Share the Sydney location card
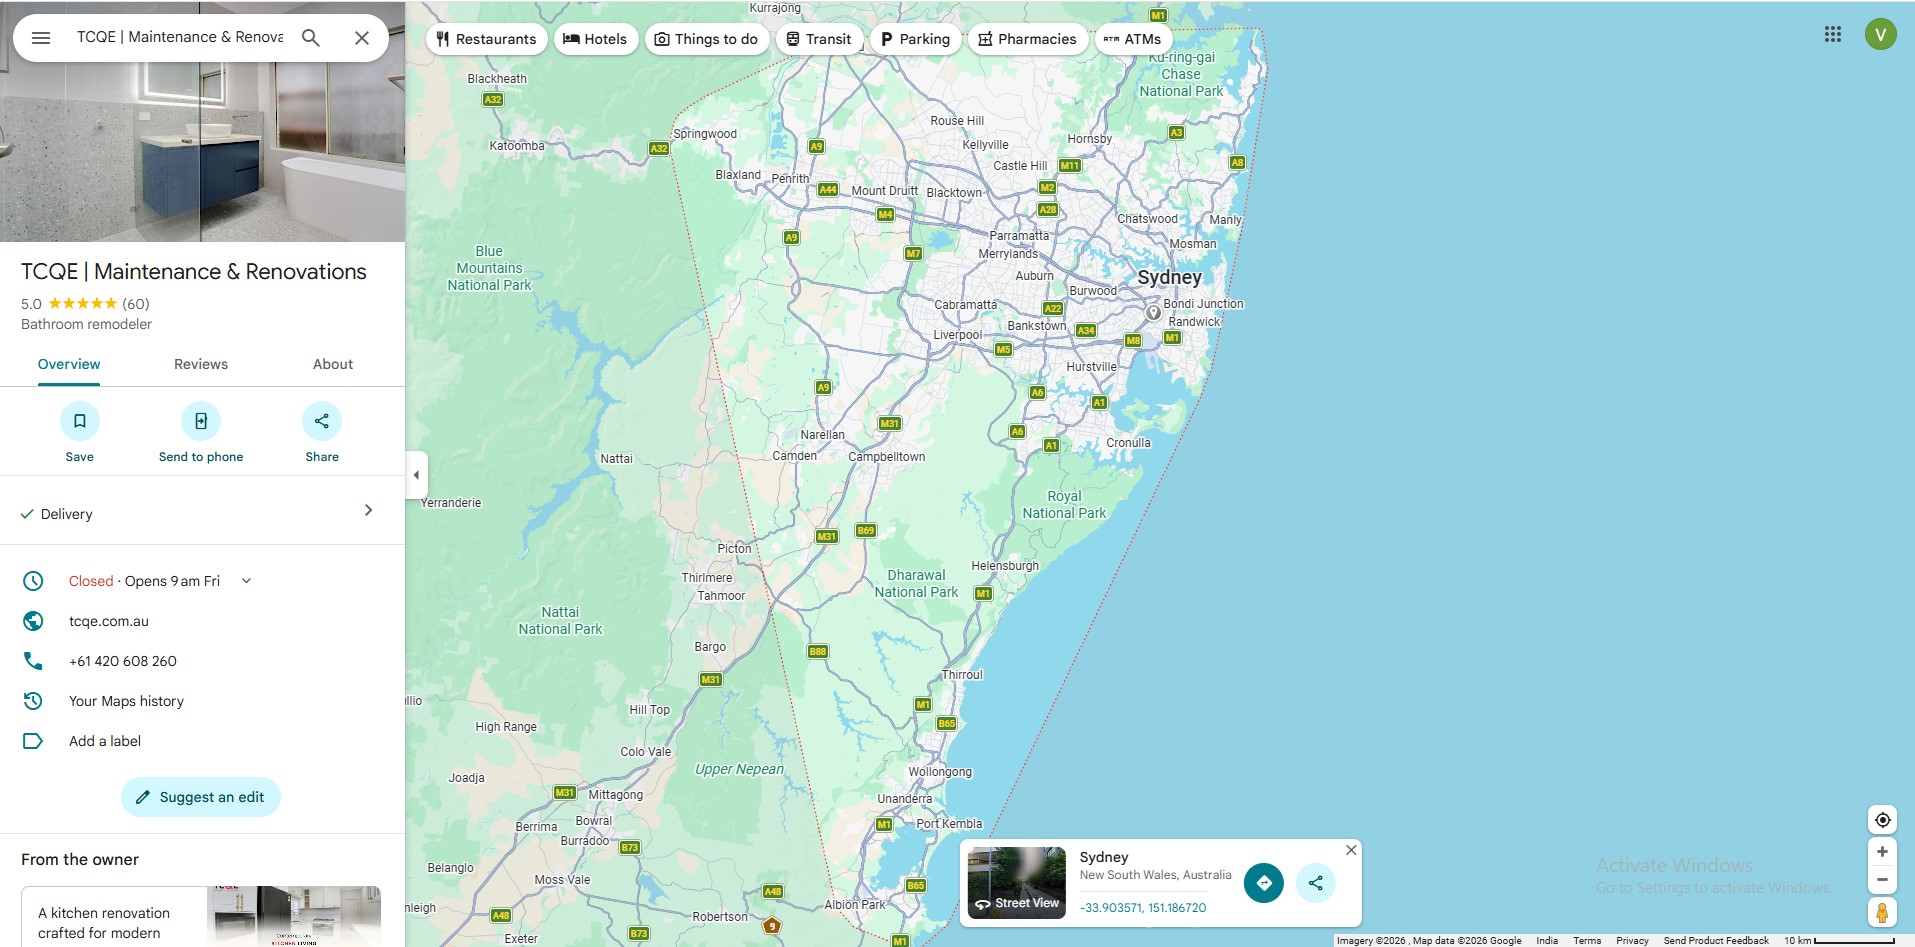1915x947 pixels. (1316, 883)
